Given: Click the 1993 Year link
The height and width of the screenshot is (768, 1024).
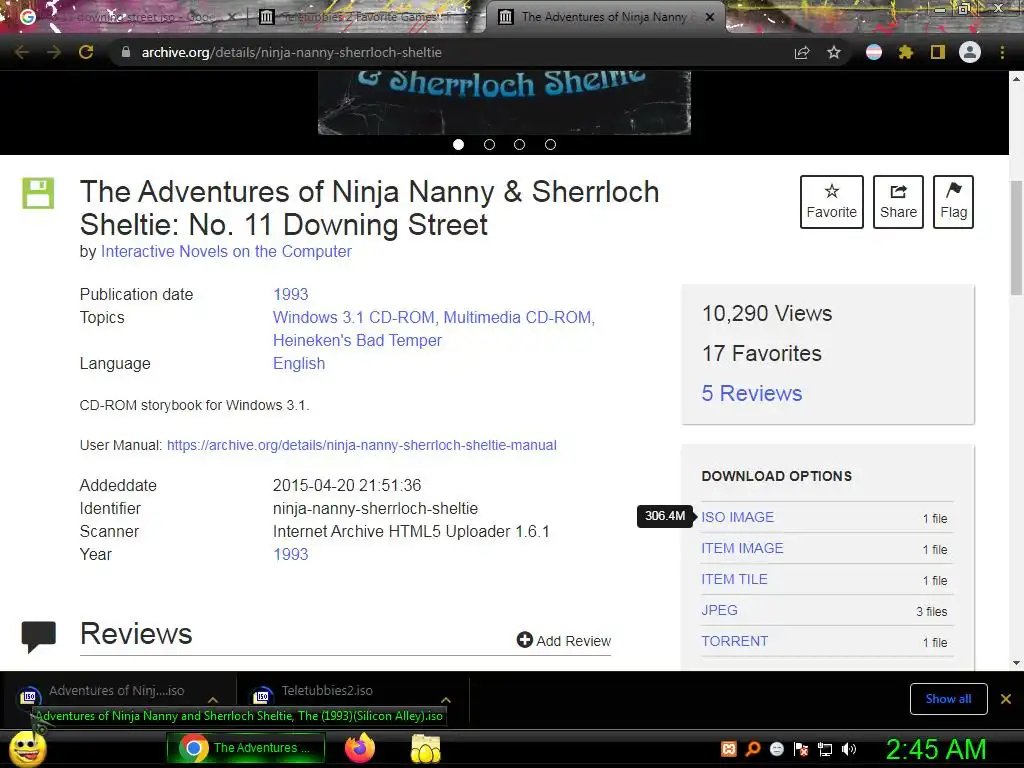Looking at the screenshot, I should point(291,554).
